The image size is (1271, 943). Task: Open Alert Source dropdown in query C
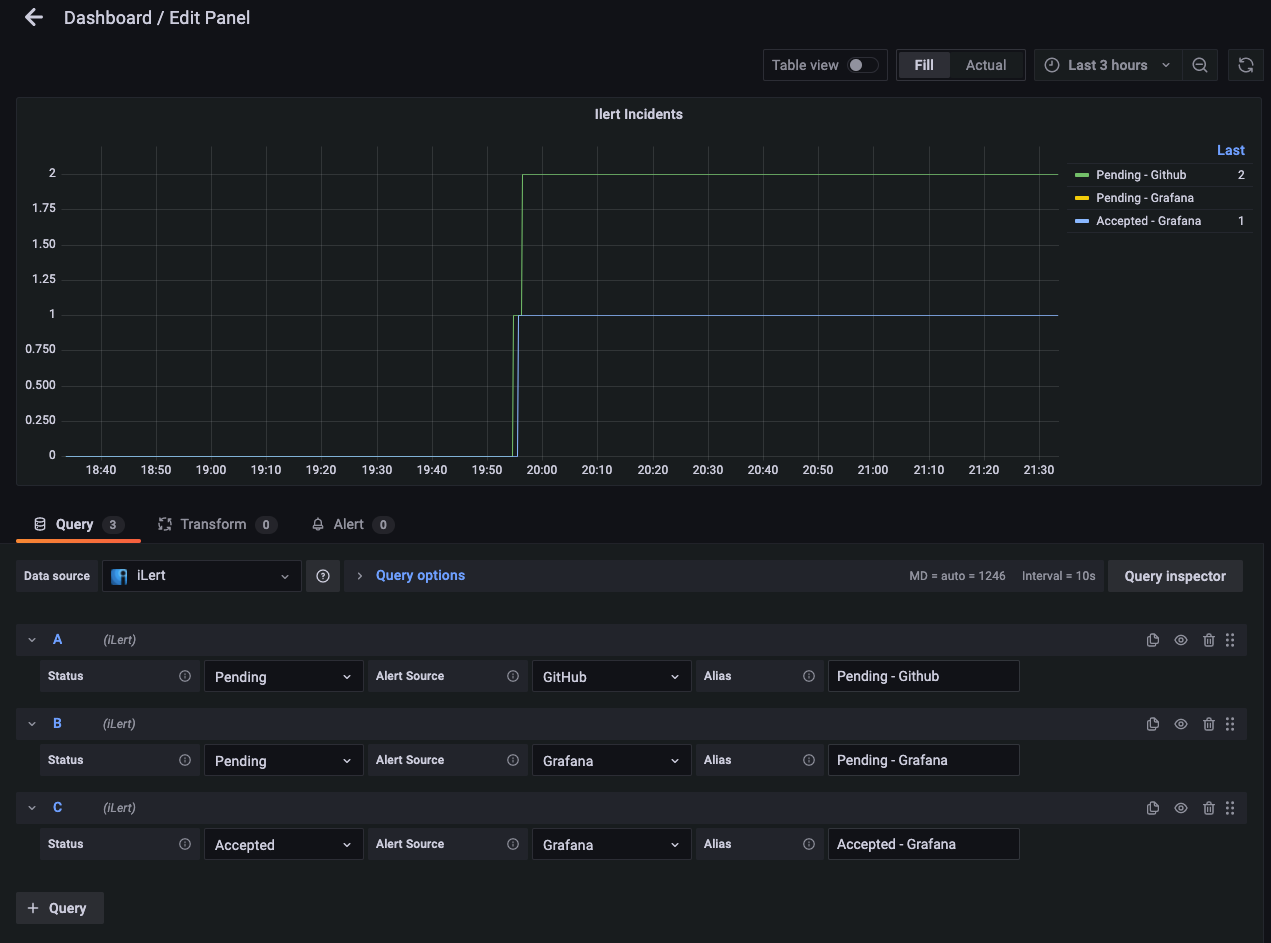tap(611, 844)
